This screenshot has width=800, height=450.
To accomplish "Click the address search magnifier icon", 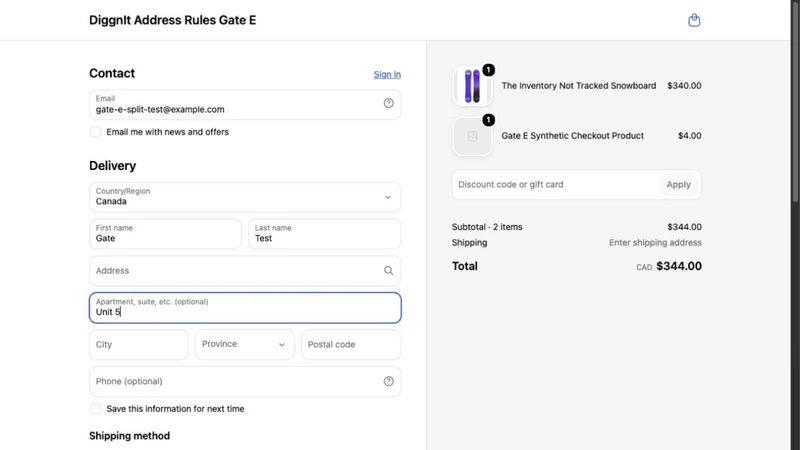I will click(x=388, y=270).
